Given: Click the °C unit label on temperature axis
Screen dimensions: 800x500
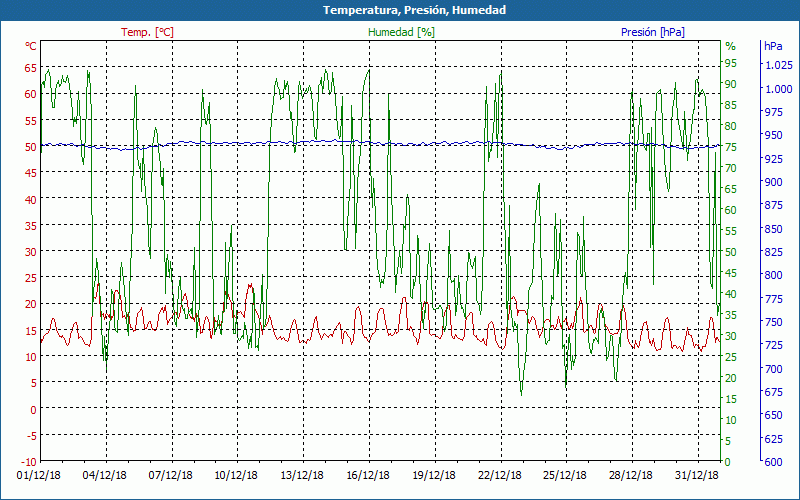Looking at the screenshot, I should (31, 46).
